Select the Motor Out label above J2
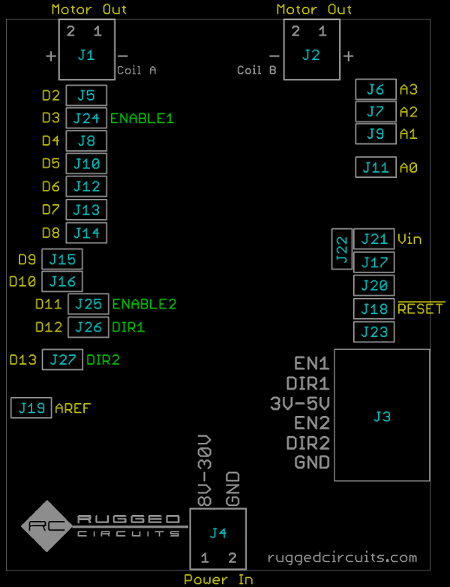The width and height of the screenshot is (450, 587). (314, 9)
